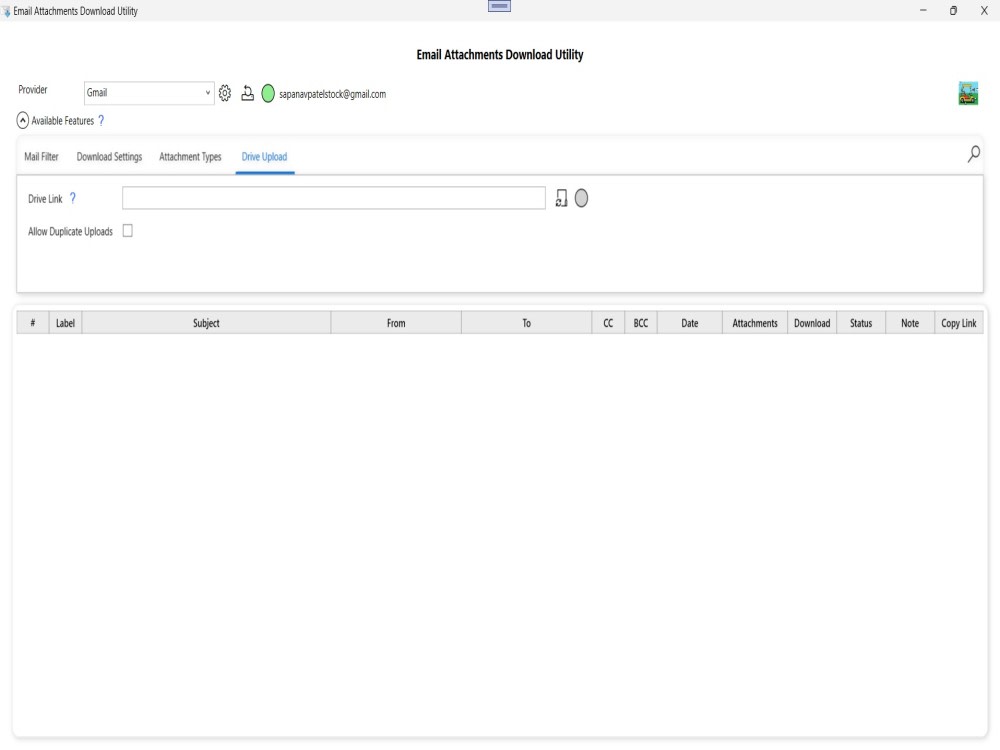Click the account login icon beside the gear

coord(247,93)
